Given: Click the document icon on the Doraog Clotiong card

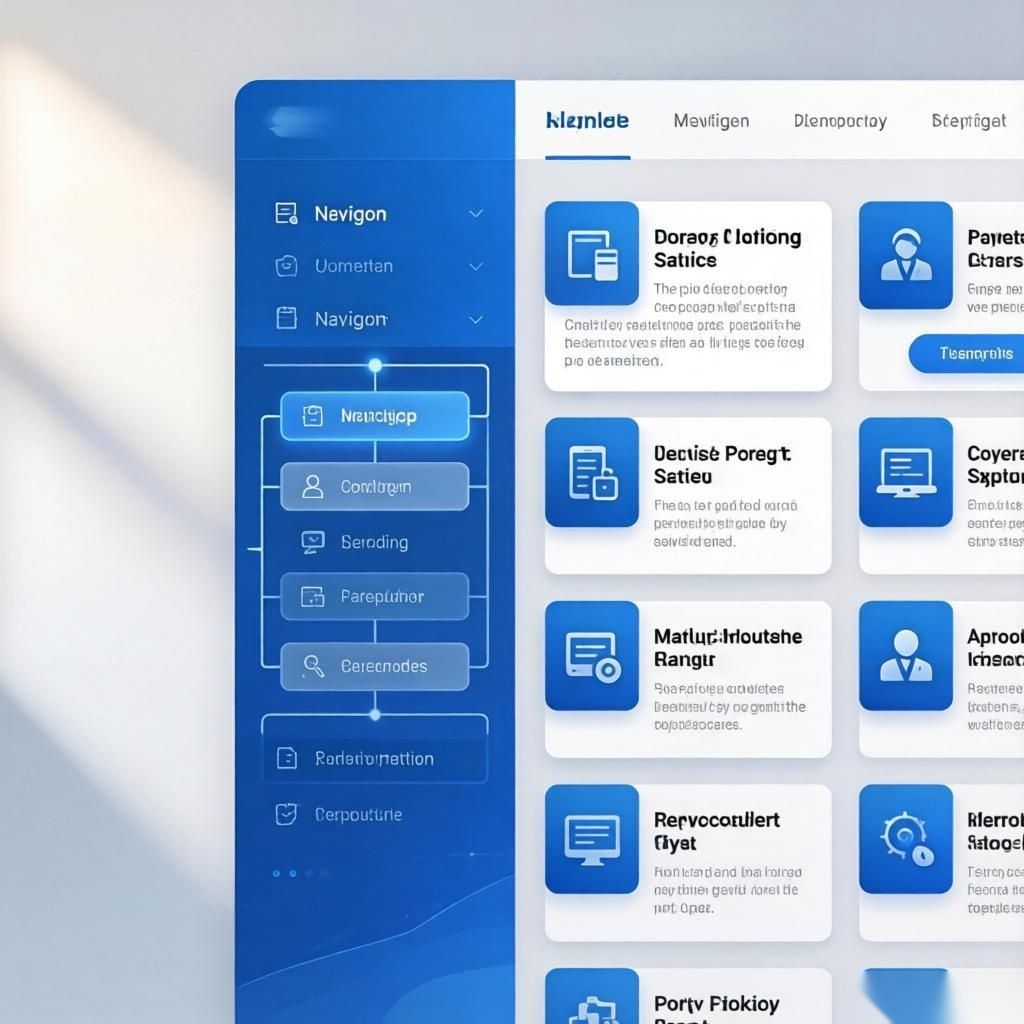Looking at the screenshot, I should pyautogui.click(x=592, y=254).
